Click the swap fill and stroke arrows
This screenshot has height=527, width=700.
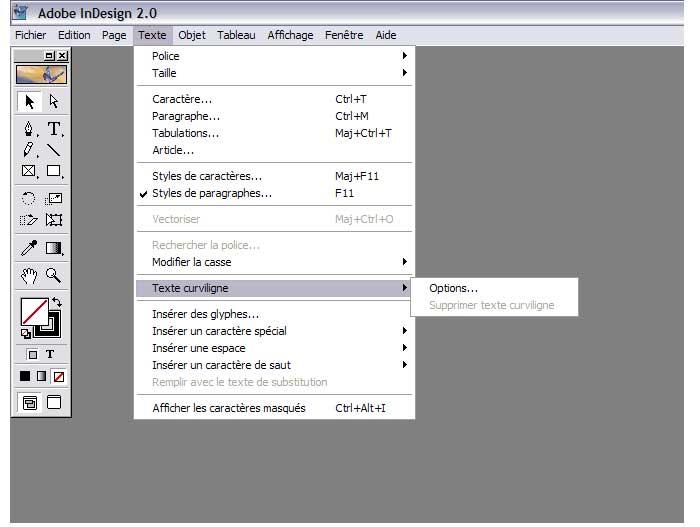click(x=57, y=302)
